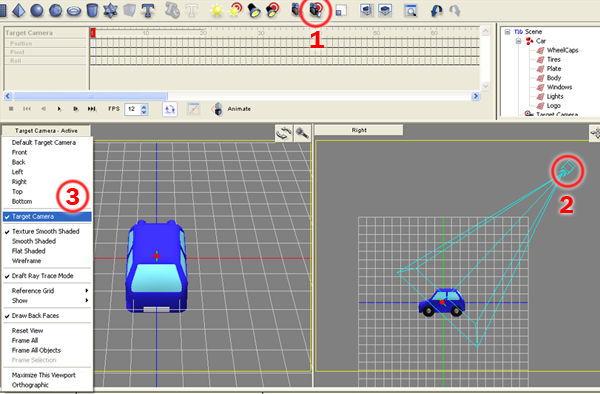Create a torus primitive

click(74, 11)
